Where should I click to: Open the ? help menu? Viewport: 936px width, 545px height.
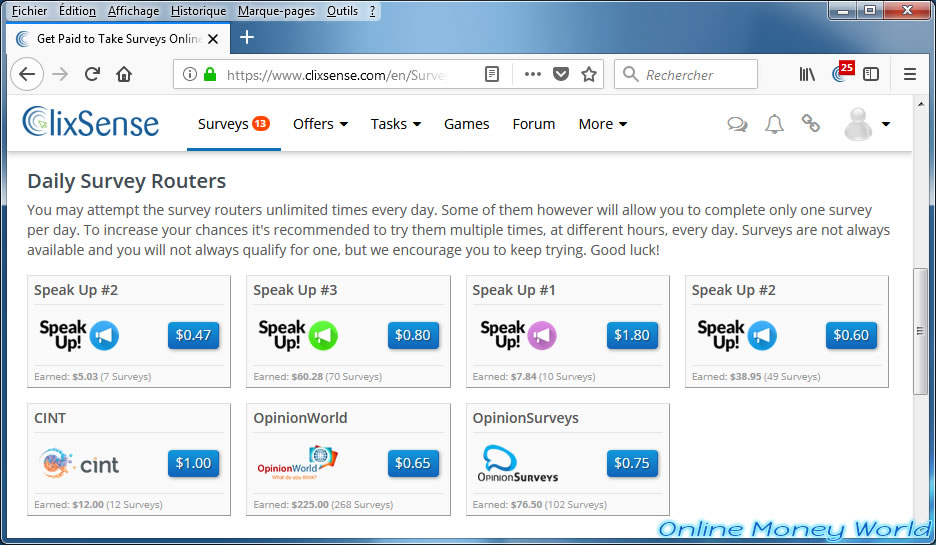(x=372, y=11)
